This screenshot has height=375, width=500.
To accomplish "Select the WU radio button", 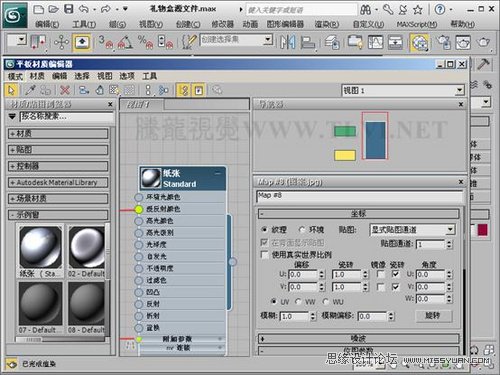I will 326,301.
